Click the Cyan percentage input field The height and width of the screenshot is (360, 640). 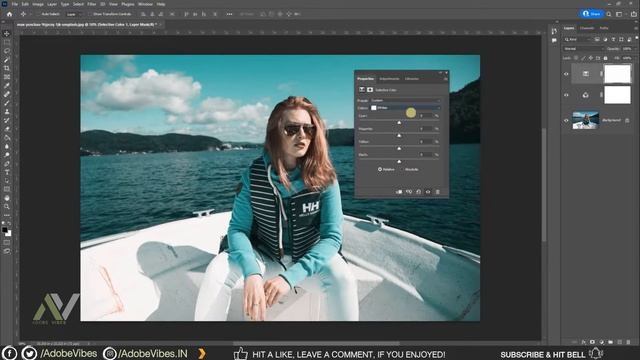pyautogui.click(x=425, y=116)
